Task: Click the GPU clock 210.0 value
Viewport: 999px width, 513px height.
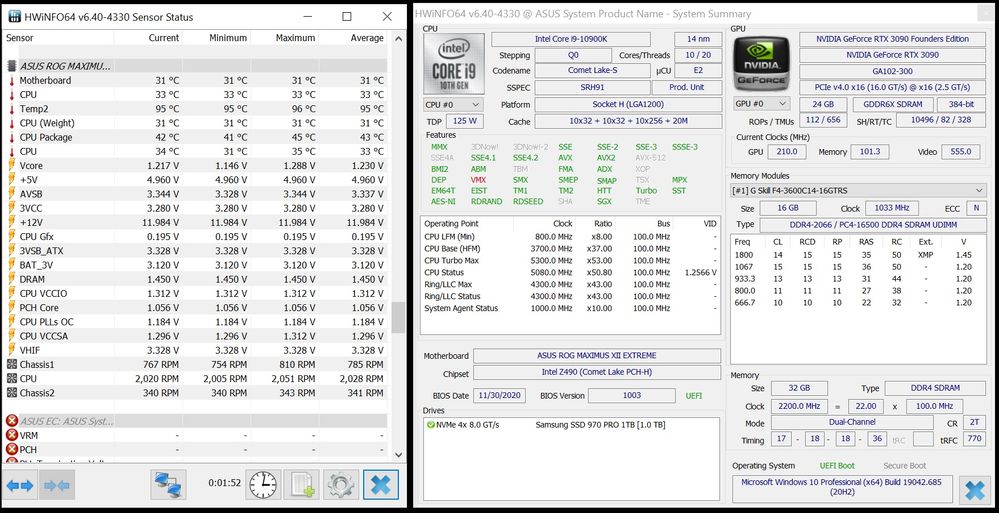Action: click(x=786, y=152)
